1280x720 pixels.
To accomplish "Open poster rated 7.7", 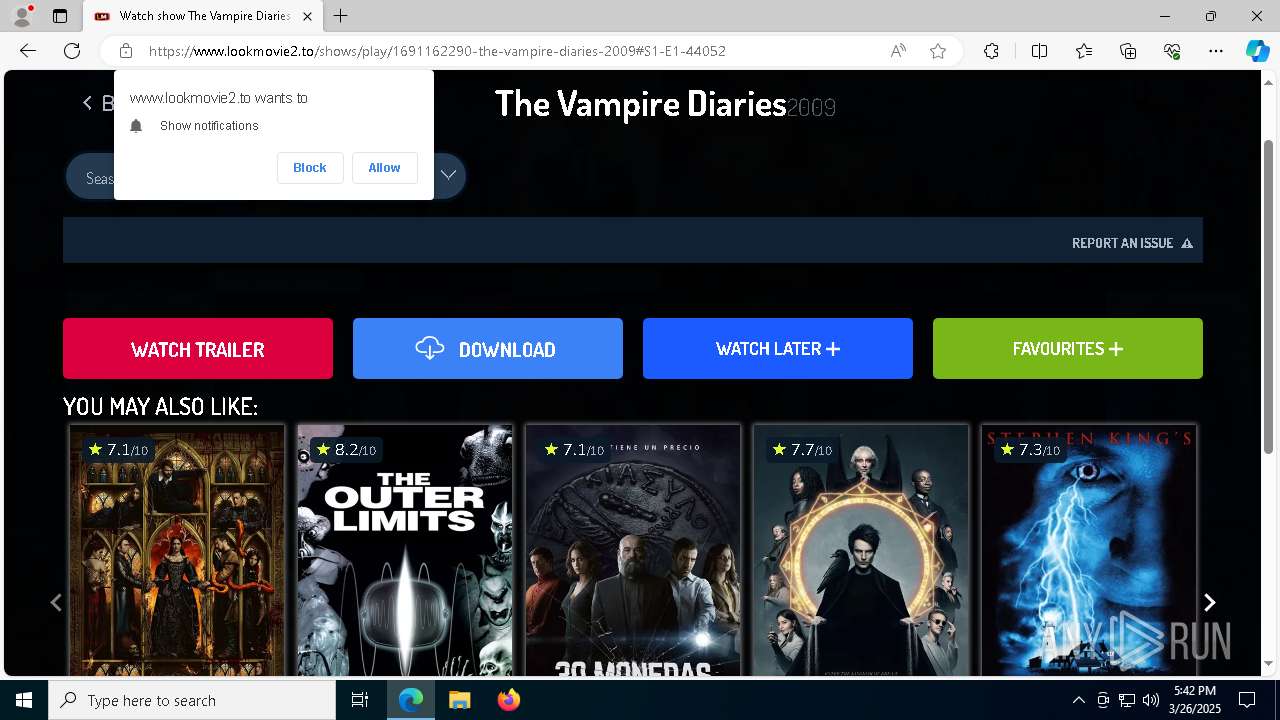I will point(861,550).
